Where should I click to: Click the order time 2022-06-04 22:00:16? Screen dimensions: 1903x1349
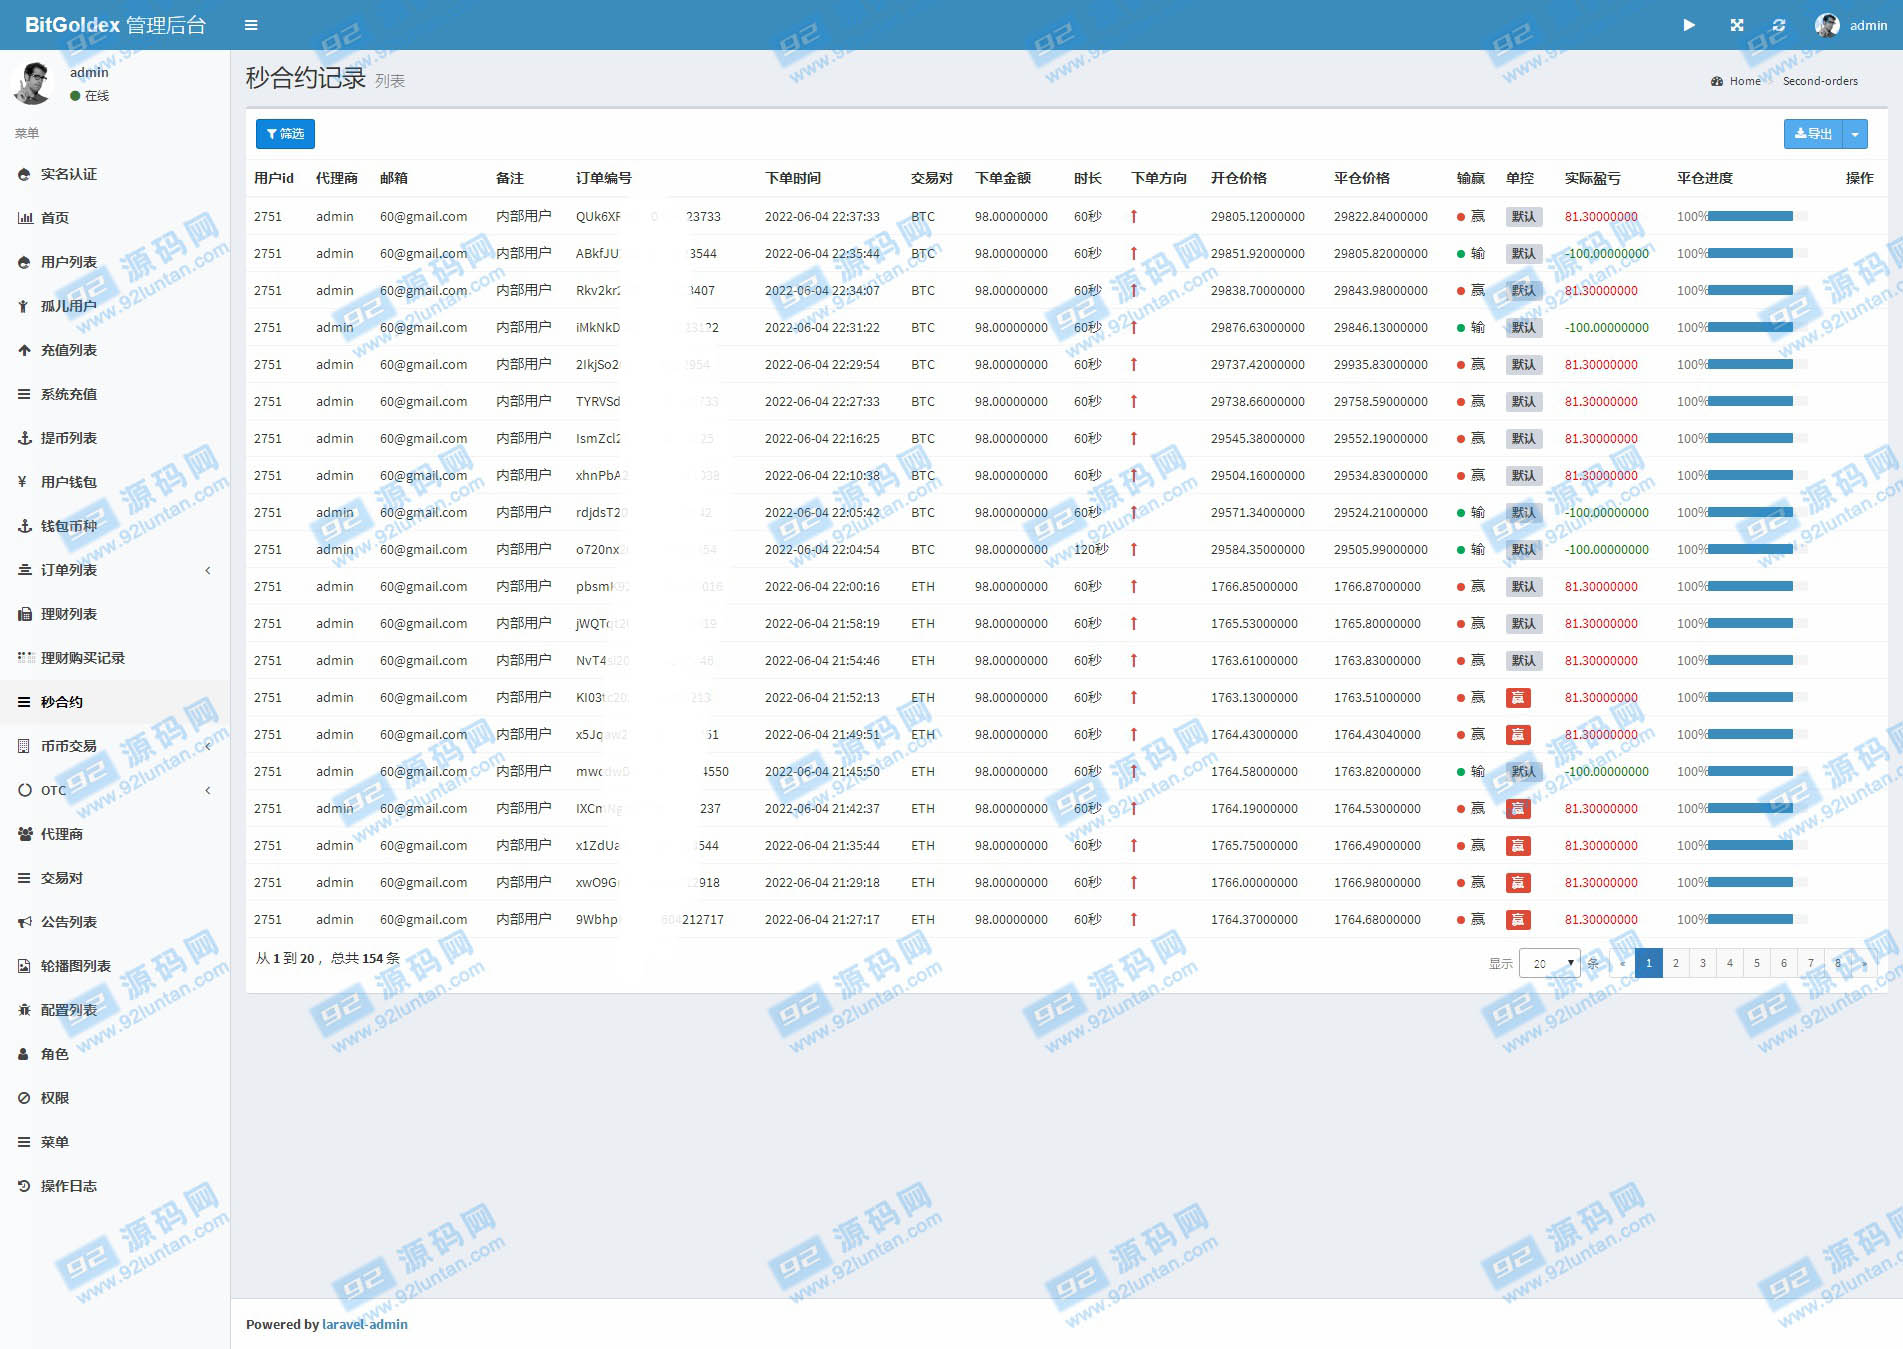click(x=822, y=586)
